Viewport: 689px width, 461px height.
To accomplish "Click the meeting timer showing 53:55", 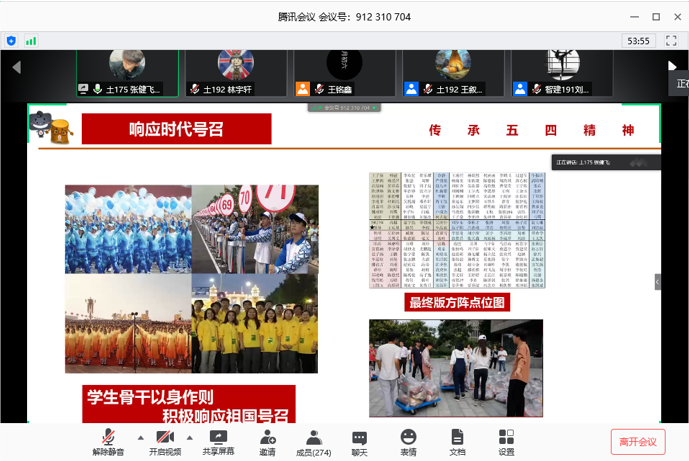I will [x=638, y=41].
